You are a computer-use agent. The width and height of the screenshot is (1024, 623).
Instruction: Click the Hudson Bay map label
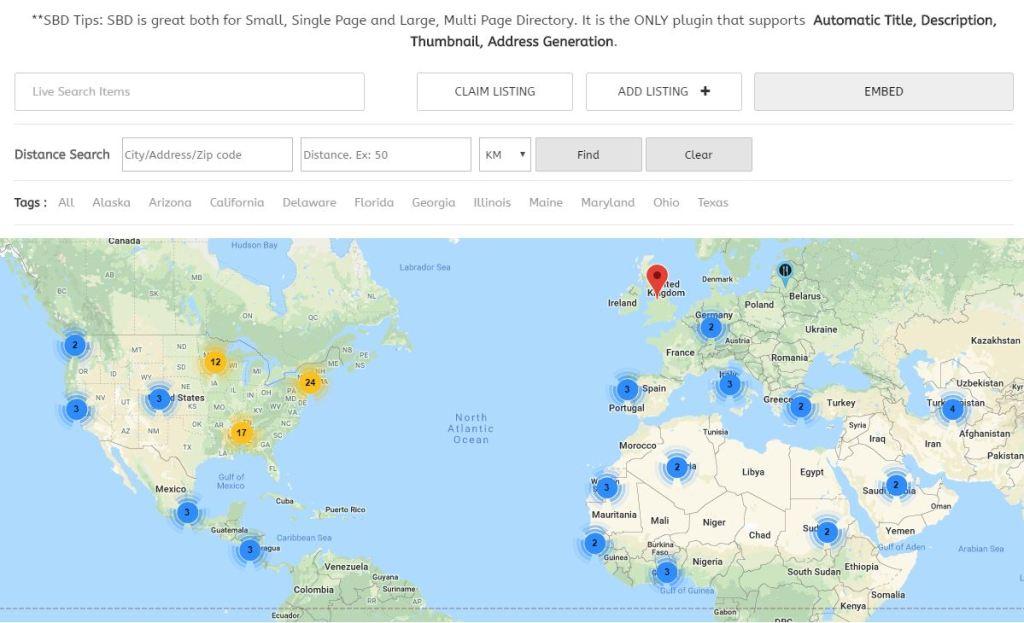(254, 245)
